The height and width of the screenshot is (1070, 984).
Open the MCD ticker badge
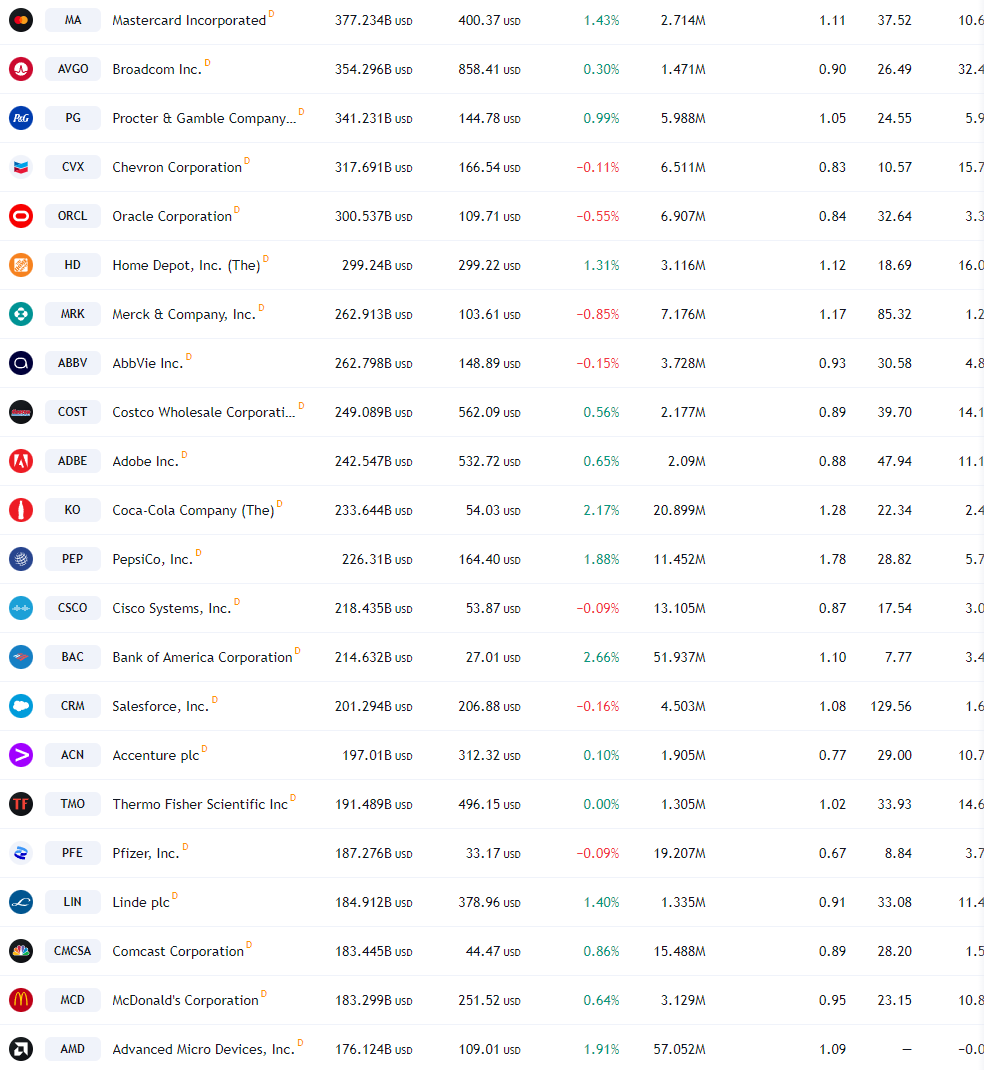point(72,1000)
